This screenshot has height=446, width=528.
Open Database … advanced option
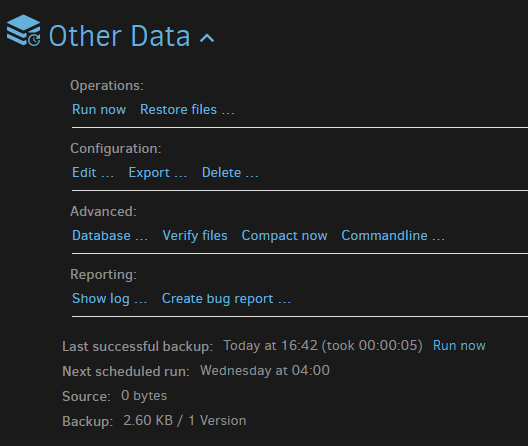pos(110,235)
